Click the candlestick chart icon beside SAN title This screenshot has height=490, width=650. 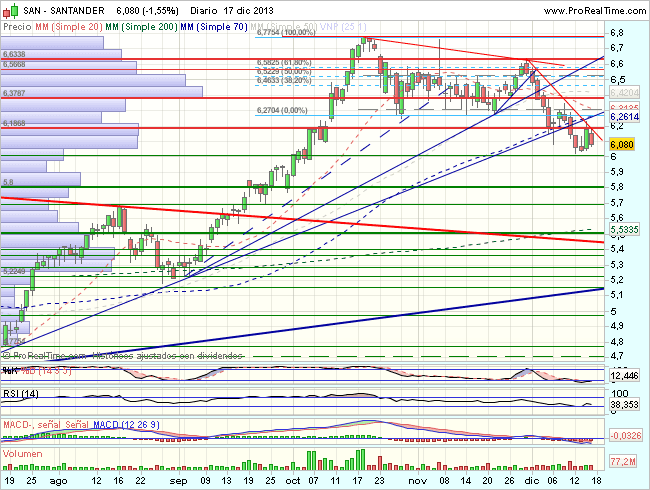tap(11, 11)
